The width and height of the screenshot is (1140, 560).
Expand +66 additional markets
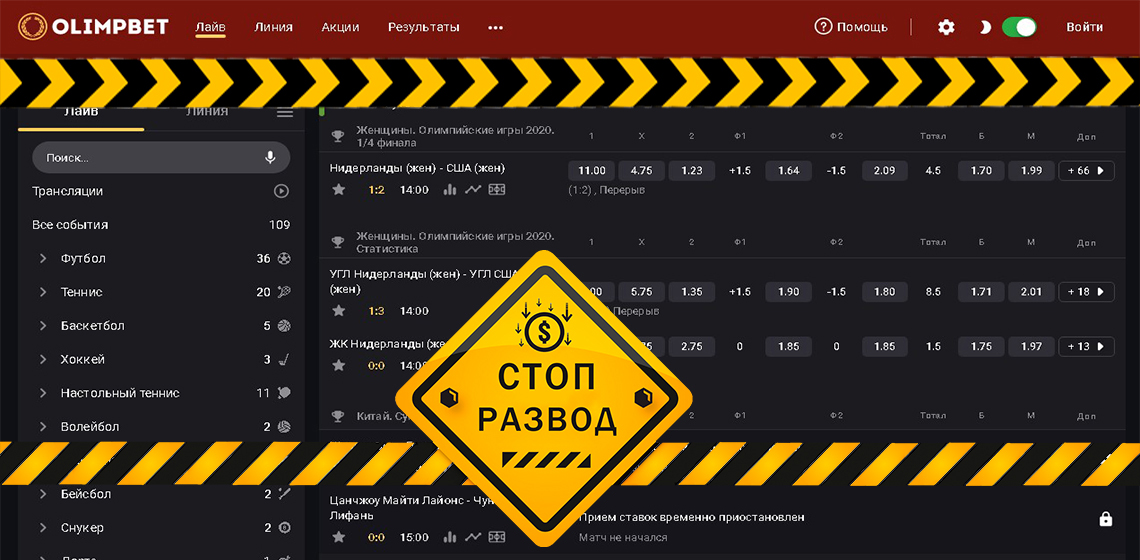1086,171
